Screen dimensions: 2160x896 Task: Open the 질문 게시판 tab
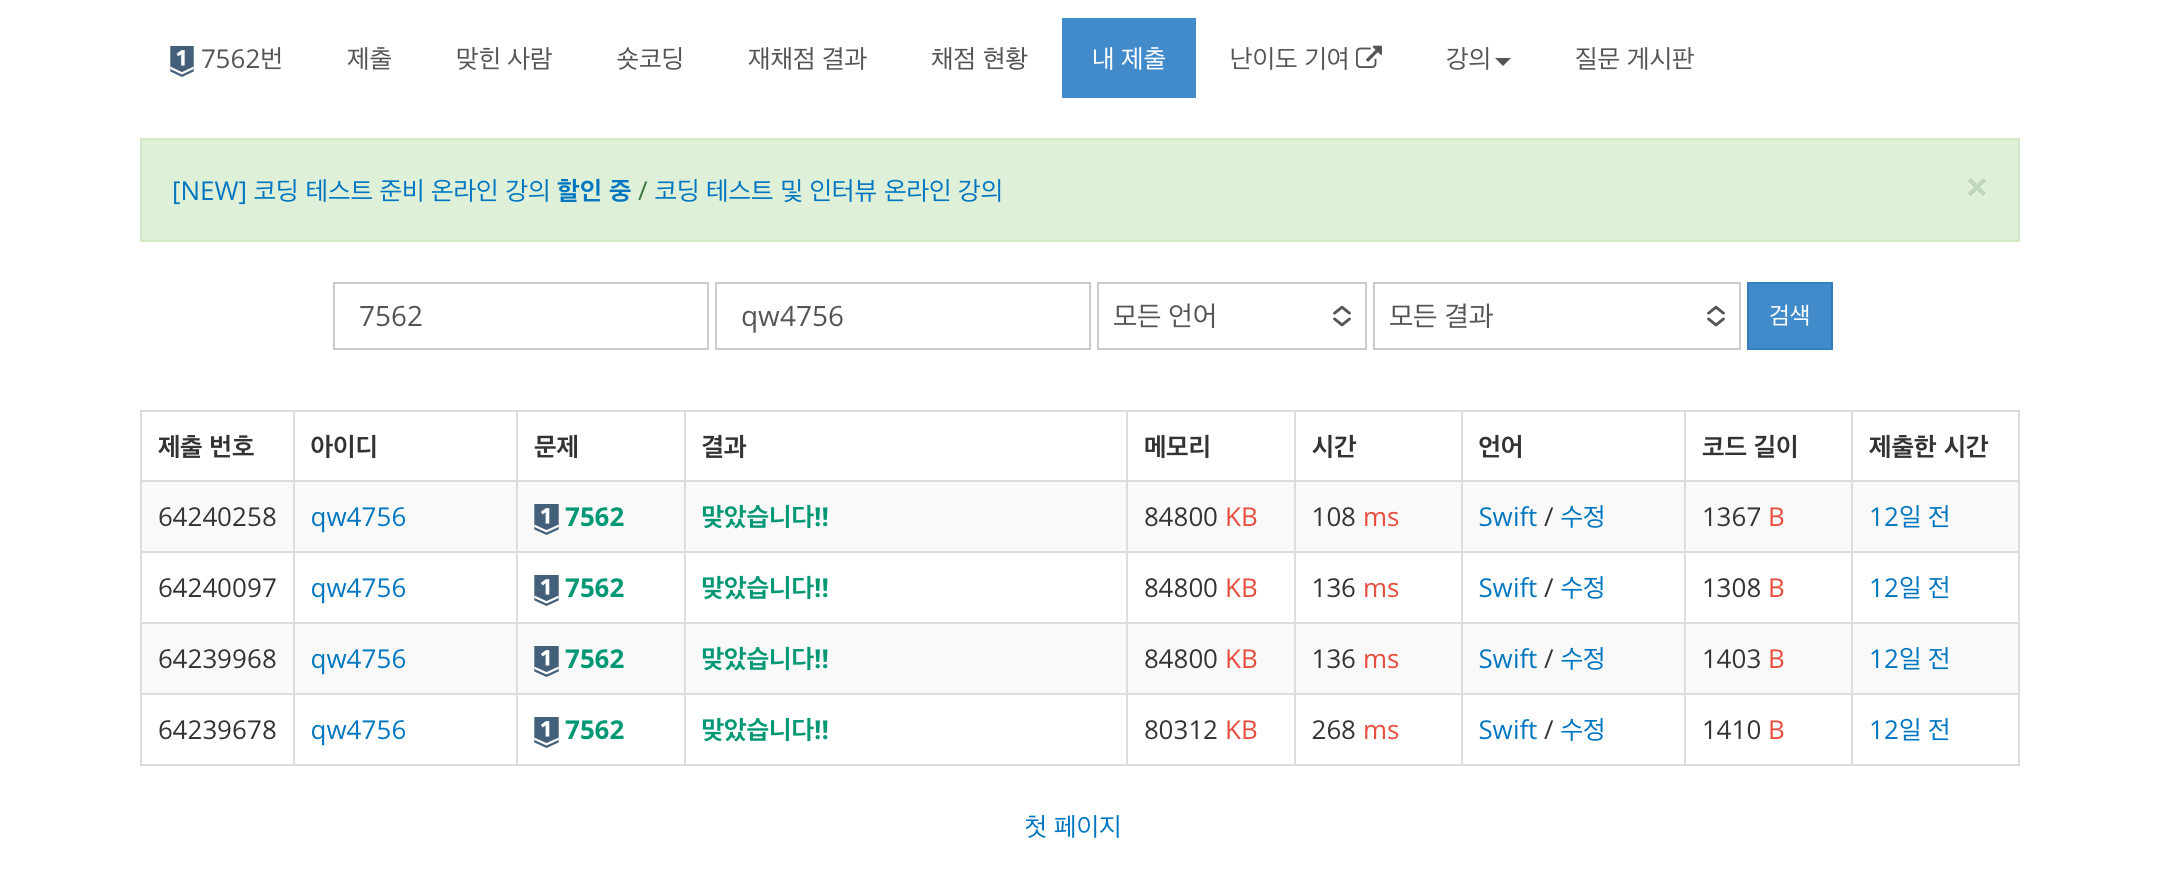coord(1634,58)
